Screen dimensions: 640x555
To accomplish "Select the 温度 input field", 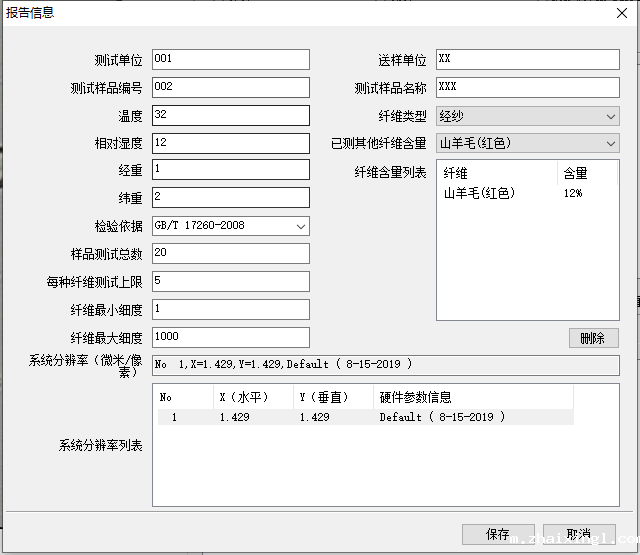I will pos(230,116).
